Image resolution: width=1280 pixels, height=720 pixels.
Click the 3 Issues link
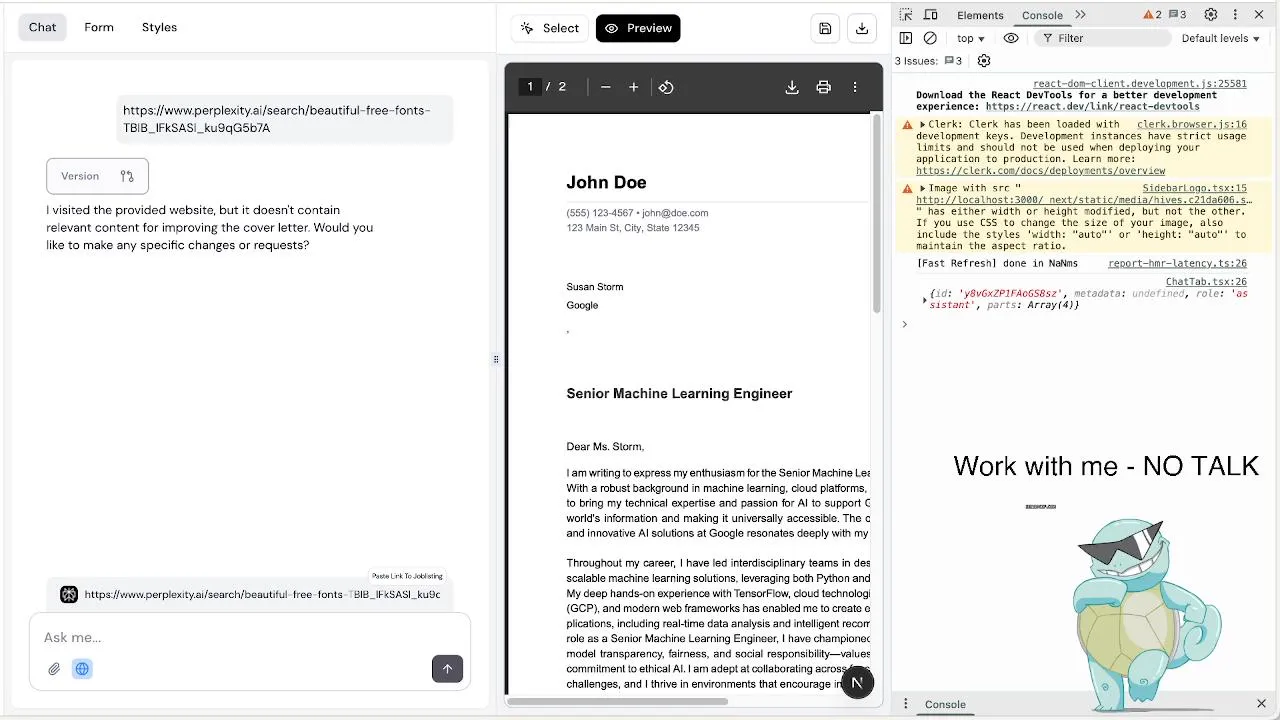pyautogui.click(x=927, y=61)
